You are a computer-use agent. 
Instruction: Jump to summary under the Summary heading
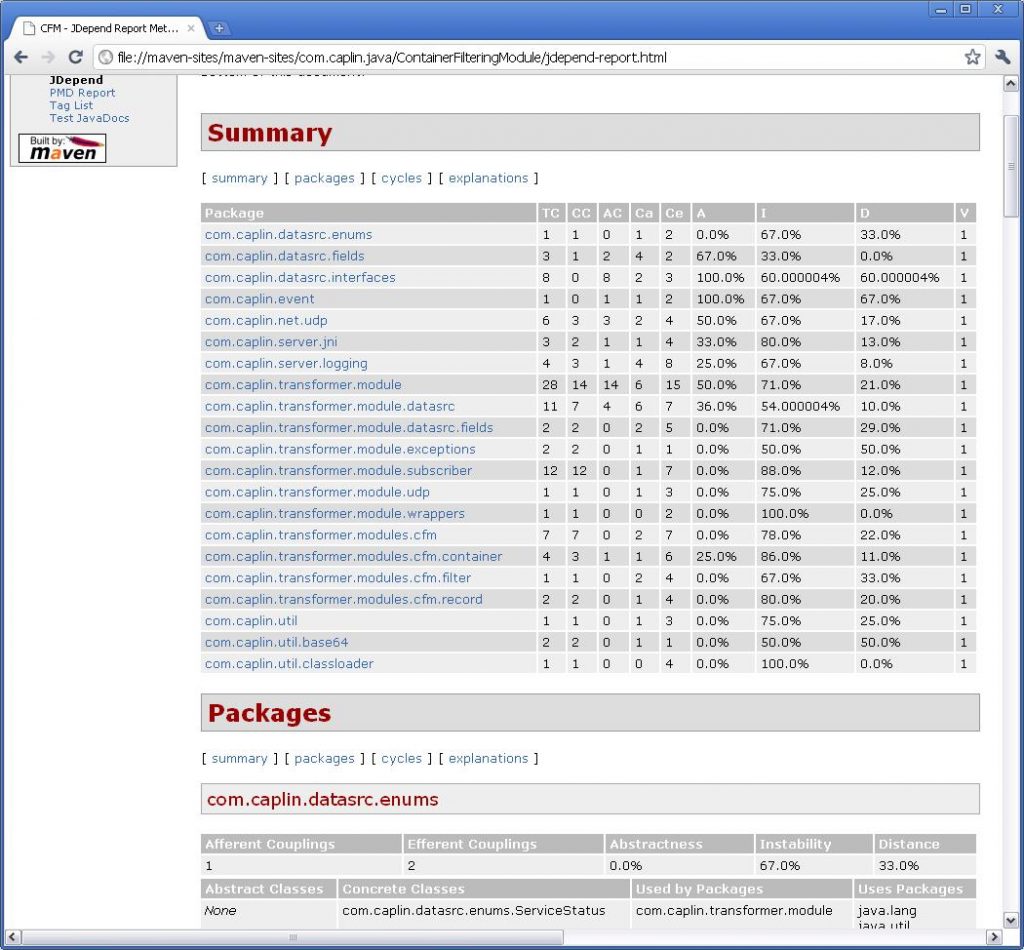coord(240,178)
